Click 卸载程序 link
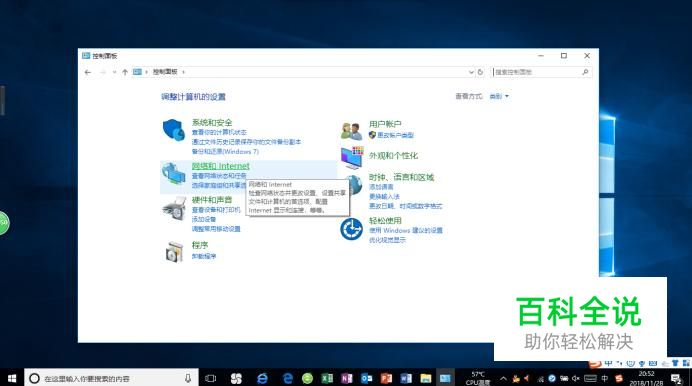Viewport: 692px width, 386px height. (204, 256)
